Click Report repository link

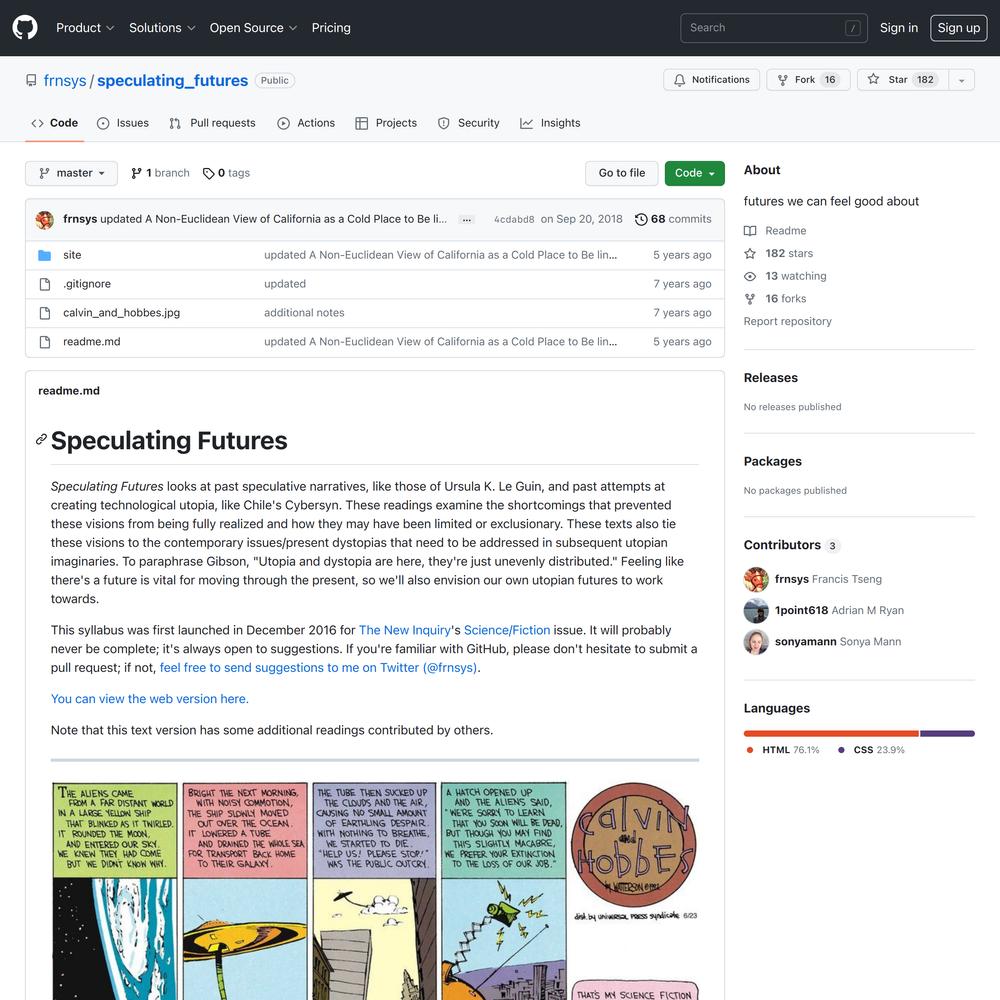(788, 321)
